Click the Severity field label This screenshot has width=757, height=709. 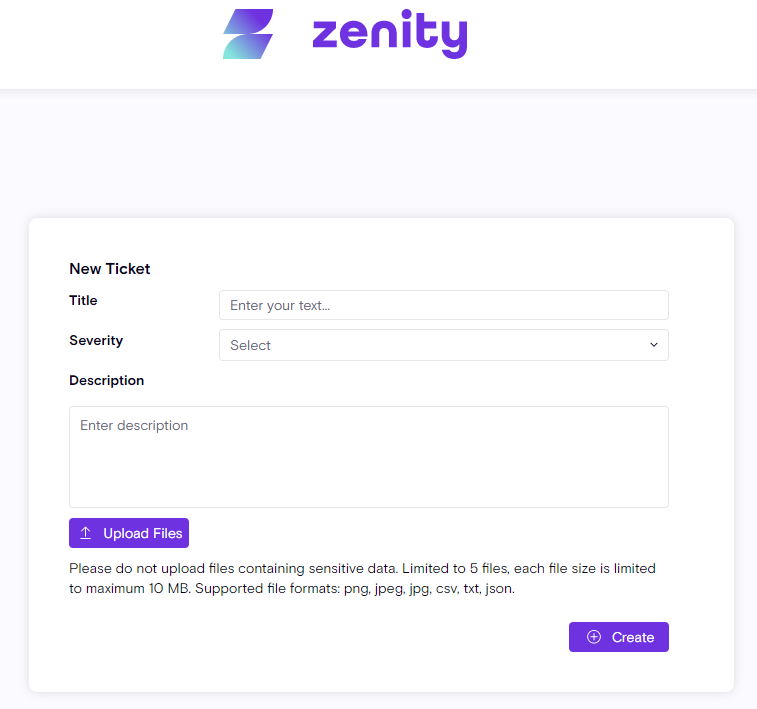(96, 340)
